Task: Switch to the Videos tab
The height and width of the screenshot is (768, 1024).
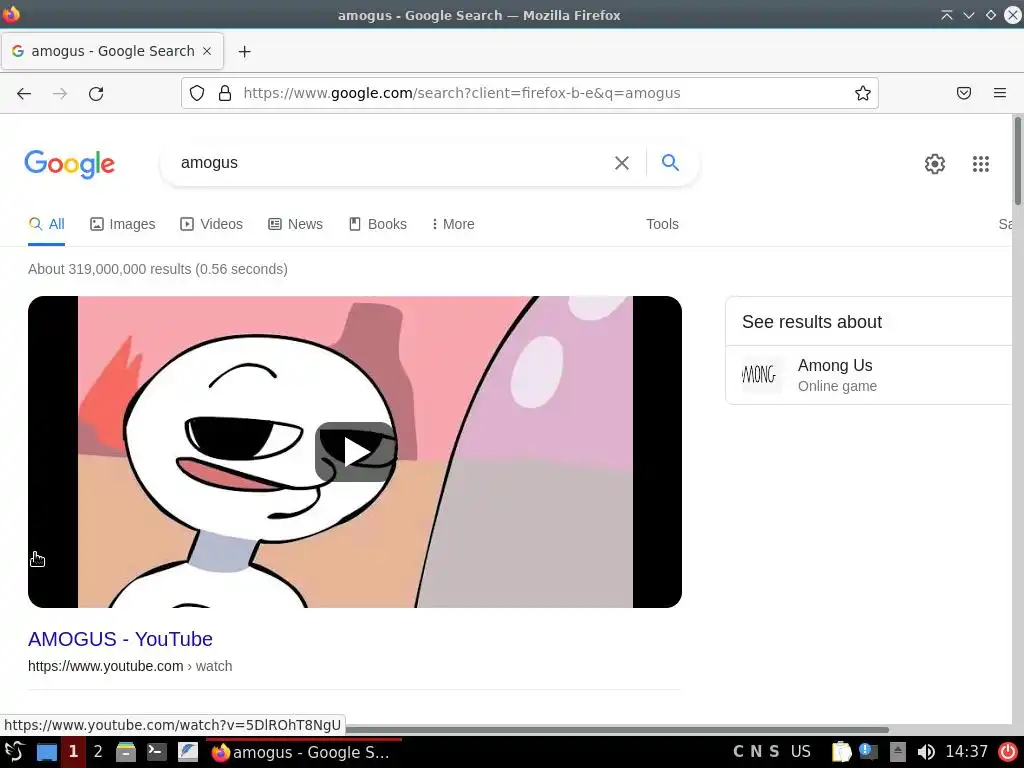Action: click(212, 224)
